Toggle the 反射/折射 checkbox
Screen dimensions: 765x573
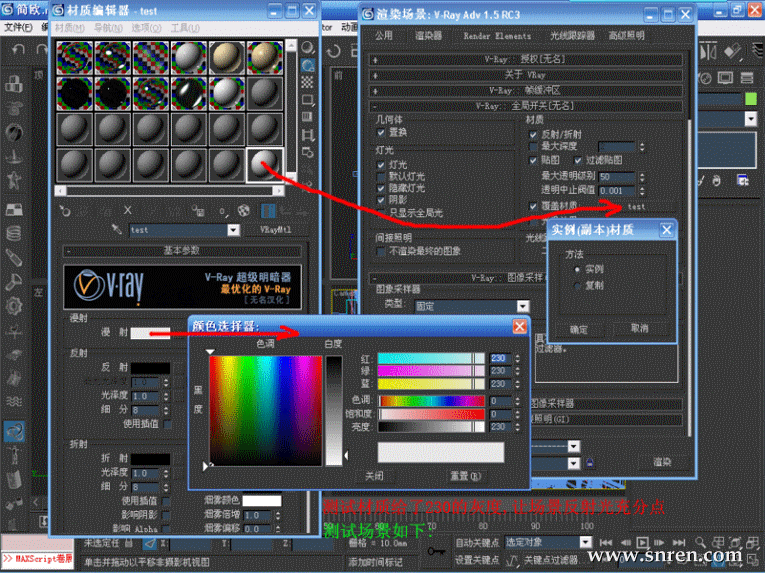[x=533, y=135]
